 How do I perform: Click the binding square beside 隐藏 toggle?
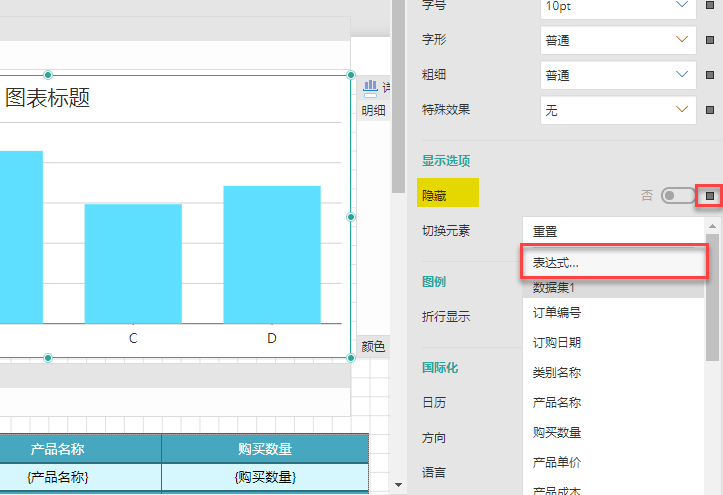coord(711,196)
